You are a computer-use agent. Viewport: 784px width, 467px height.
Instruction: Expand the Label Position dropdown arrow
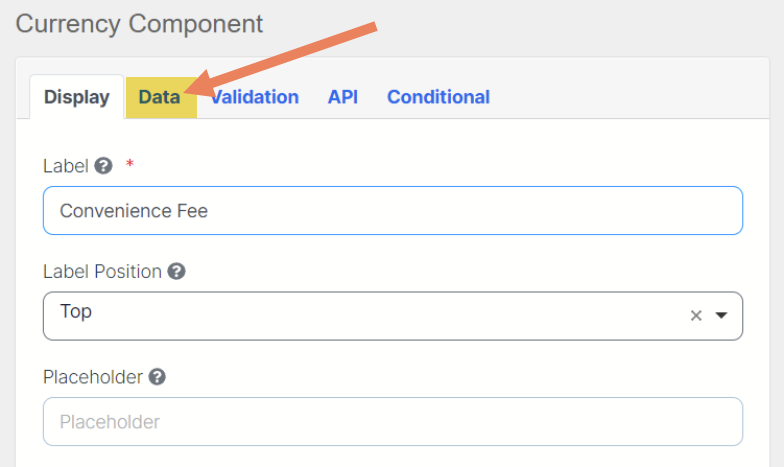(722, 316)
